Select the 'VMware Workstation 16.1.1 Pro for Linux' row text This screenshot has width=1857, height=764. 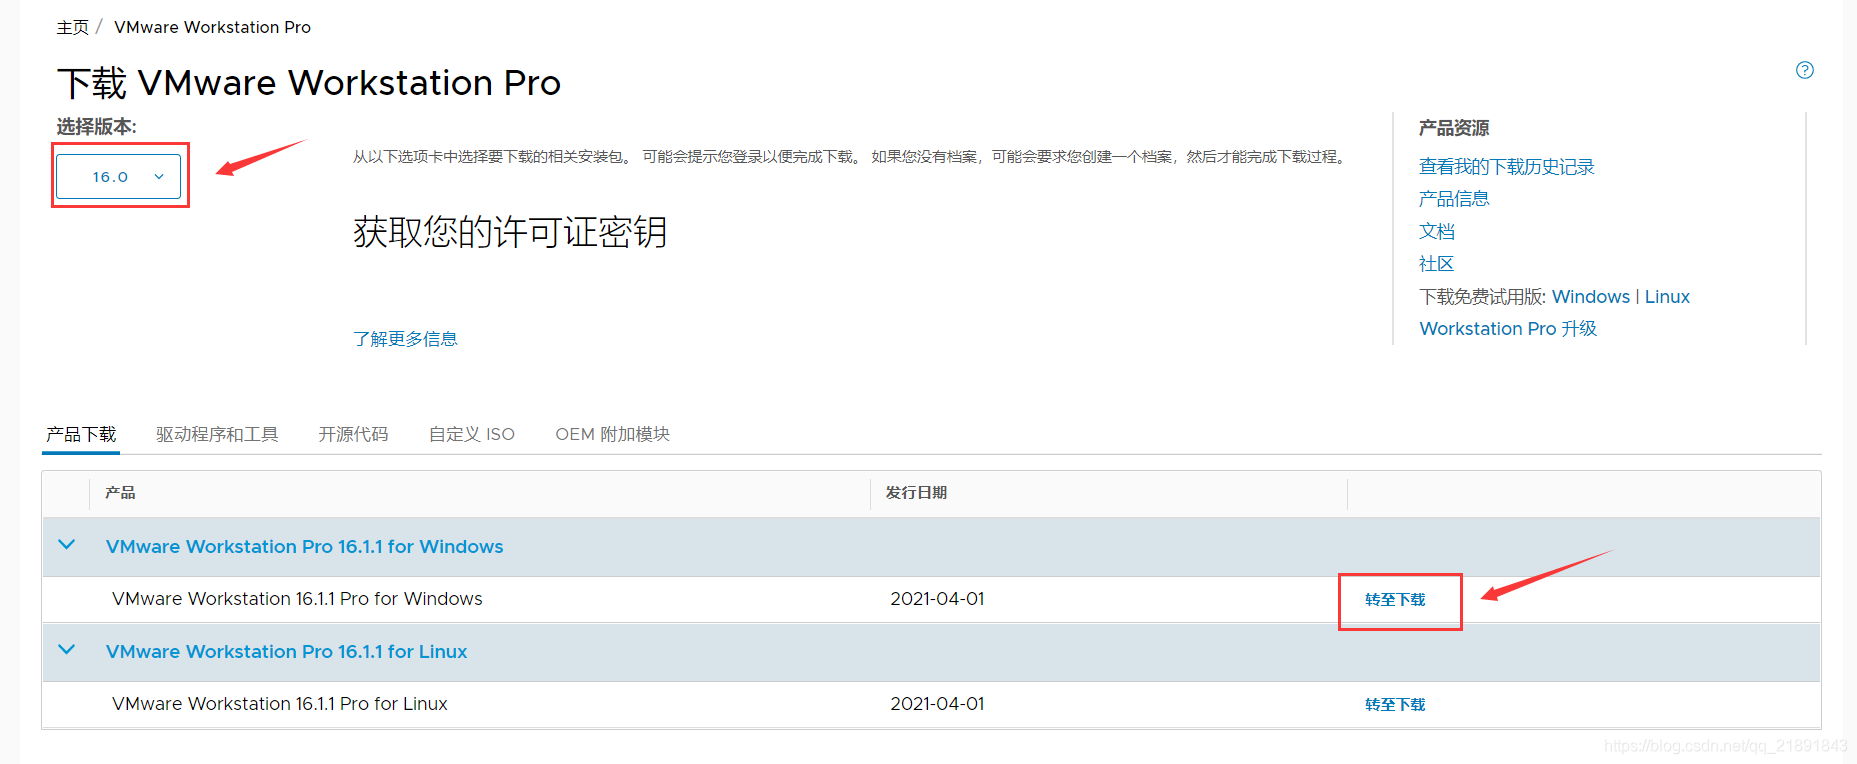coord(280,704)
